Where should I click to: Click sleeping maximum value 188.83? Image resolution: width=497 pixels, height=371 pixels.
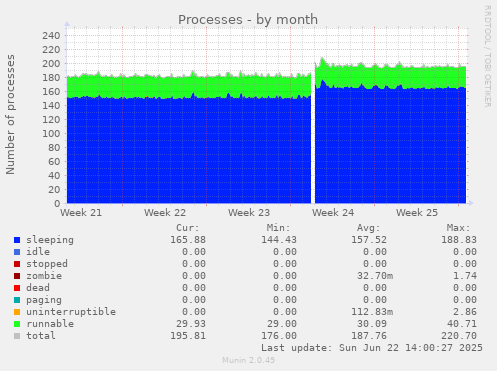pyautogui.click(x=459, y=240)
